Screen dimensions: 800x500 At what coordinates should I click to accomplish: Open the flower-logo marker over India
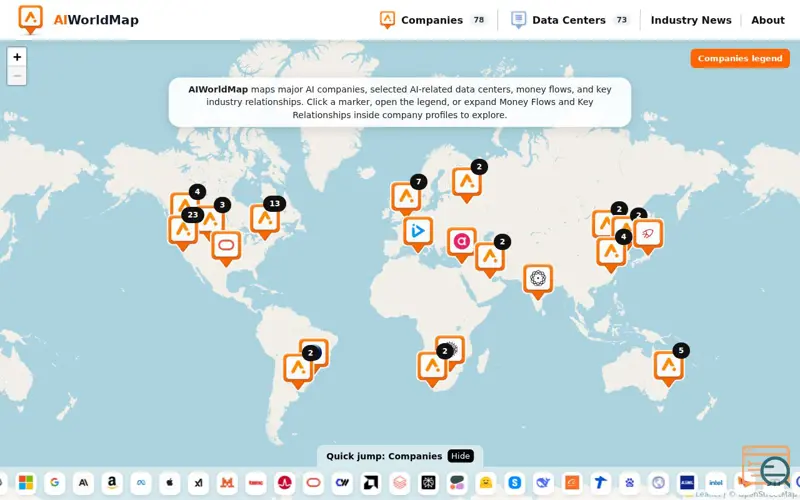[x=538, y=281]
